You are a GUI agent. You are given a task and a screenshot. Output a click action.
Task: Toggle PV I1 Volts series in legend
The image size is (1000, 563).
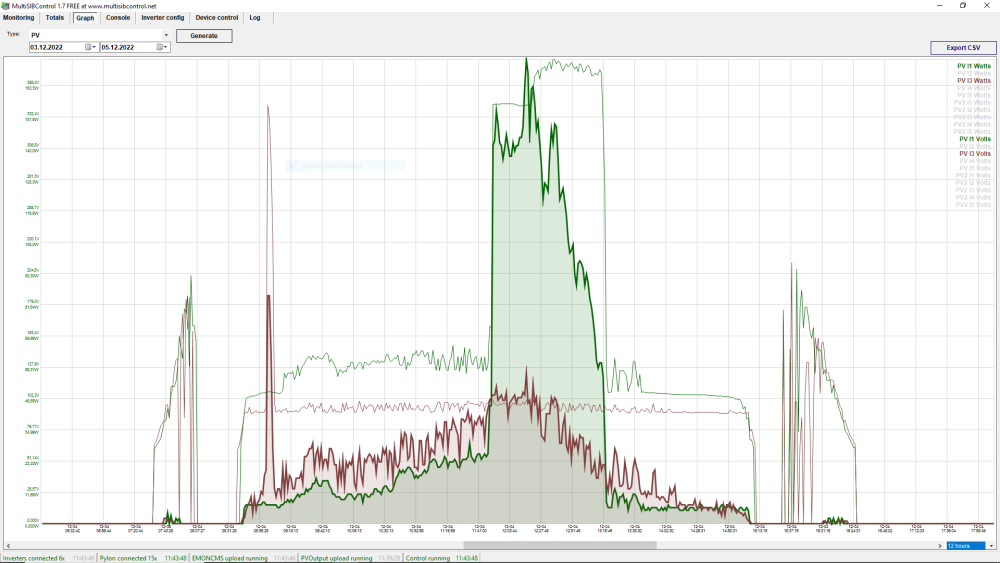pyautogui.click(x=974, y=139)
